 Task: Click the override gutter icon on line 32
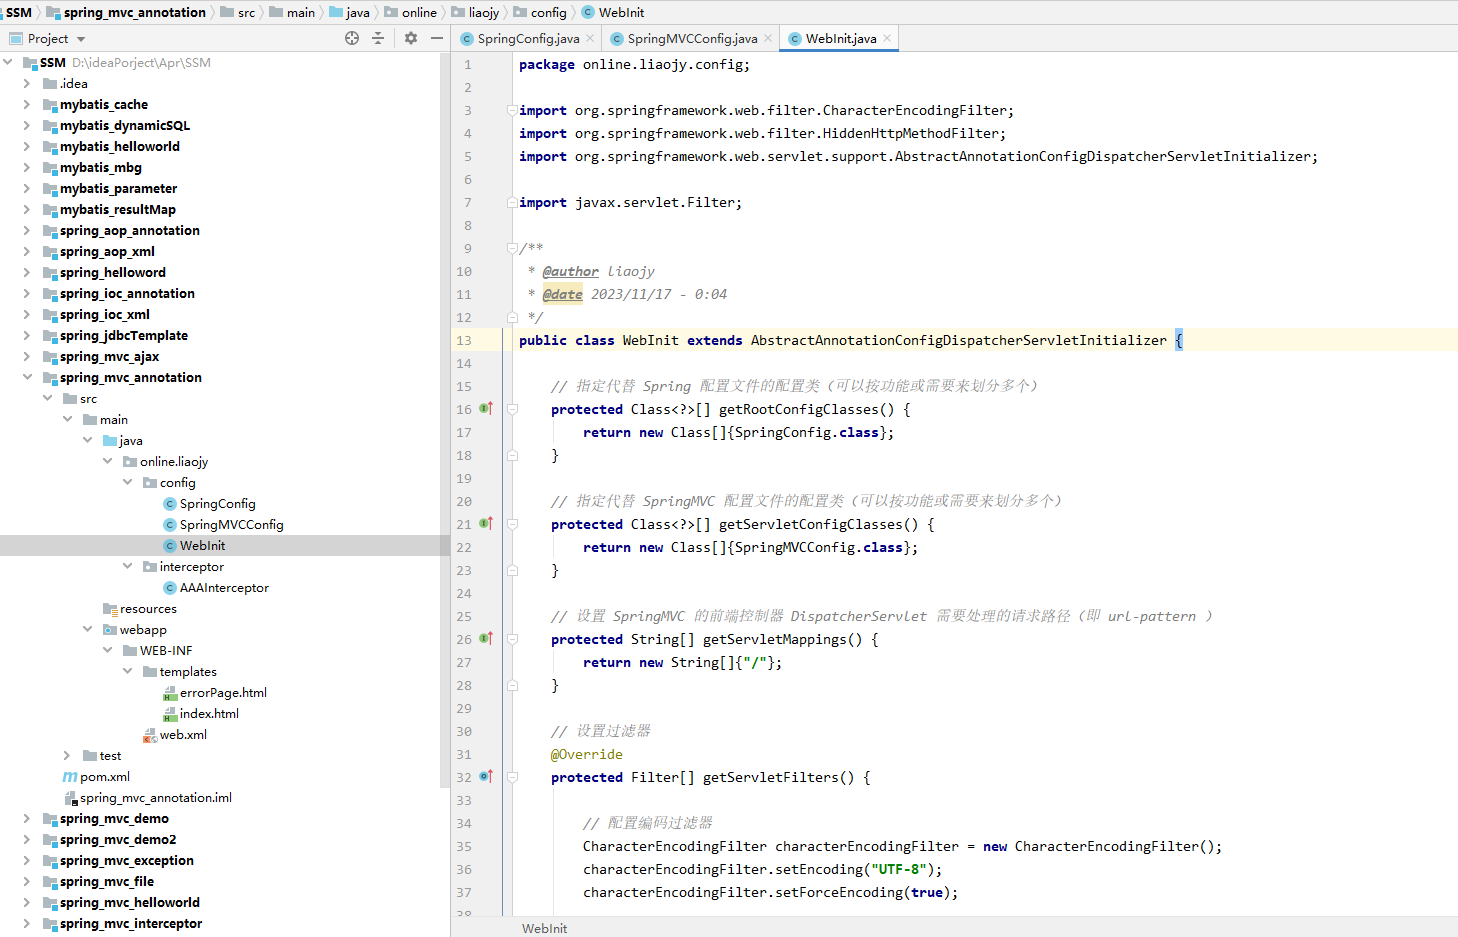(486, 776)
